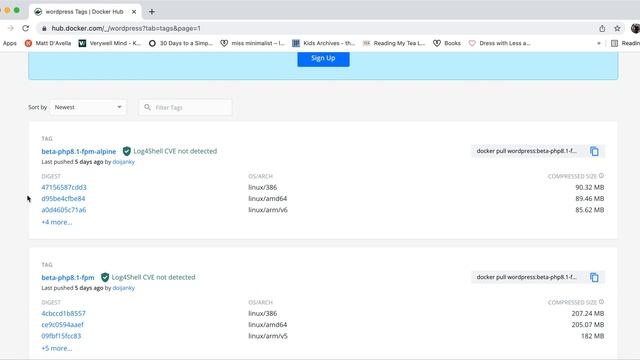The height and width of the screenshot is (360, 640).
Task: Select the wordpress Tags Docker Hub tab
Action: [85, 12]
